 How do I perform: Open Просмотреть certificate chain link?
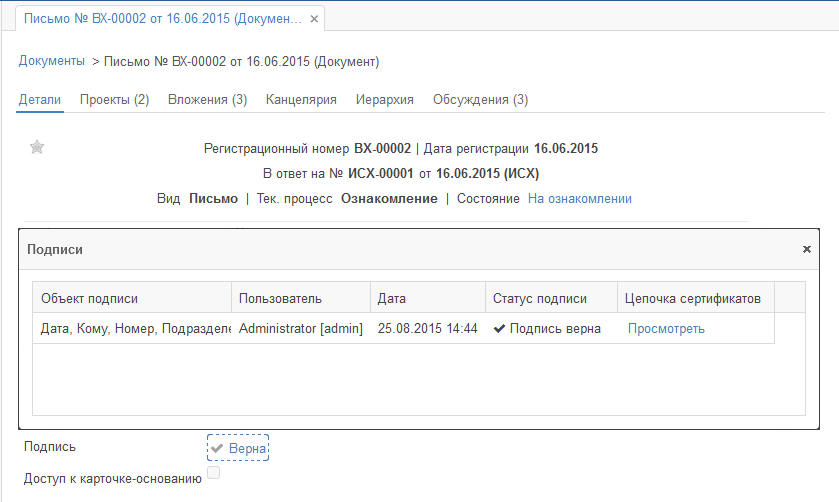tap(666, 329)
